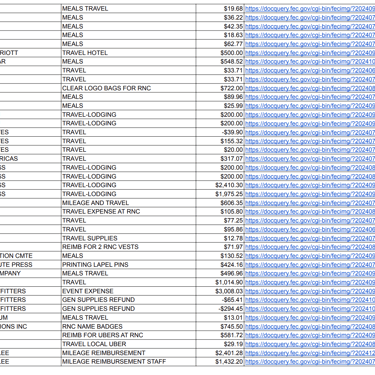This screenshot has width=375, height=375.
Task: Click the EVENT EXPENSE cell
Action: tap(129, 291)
